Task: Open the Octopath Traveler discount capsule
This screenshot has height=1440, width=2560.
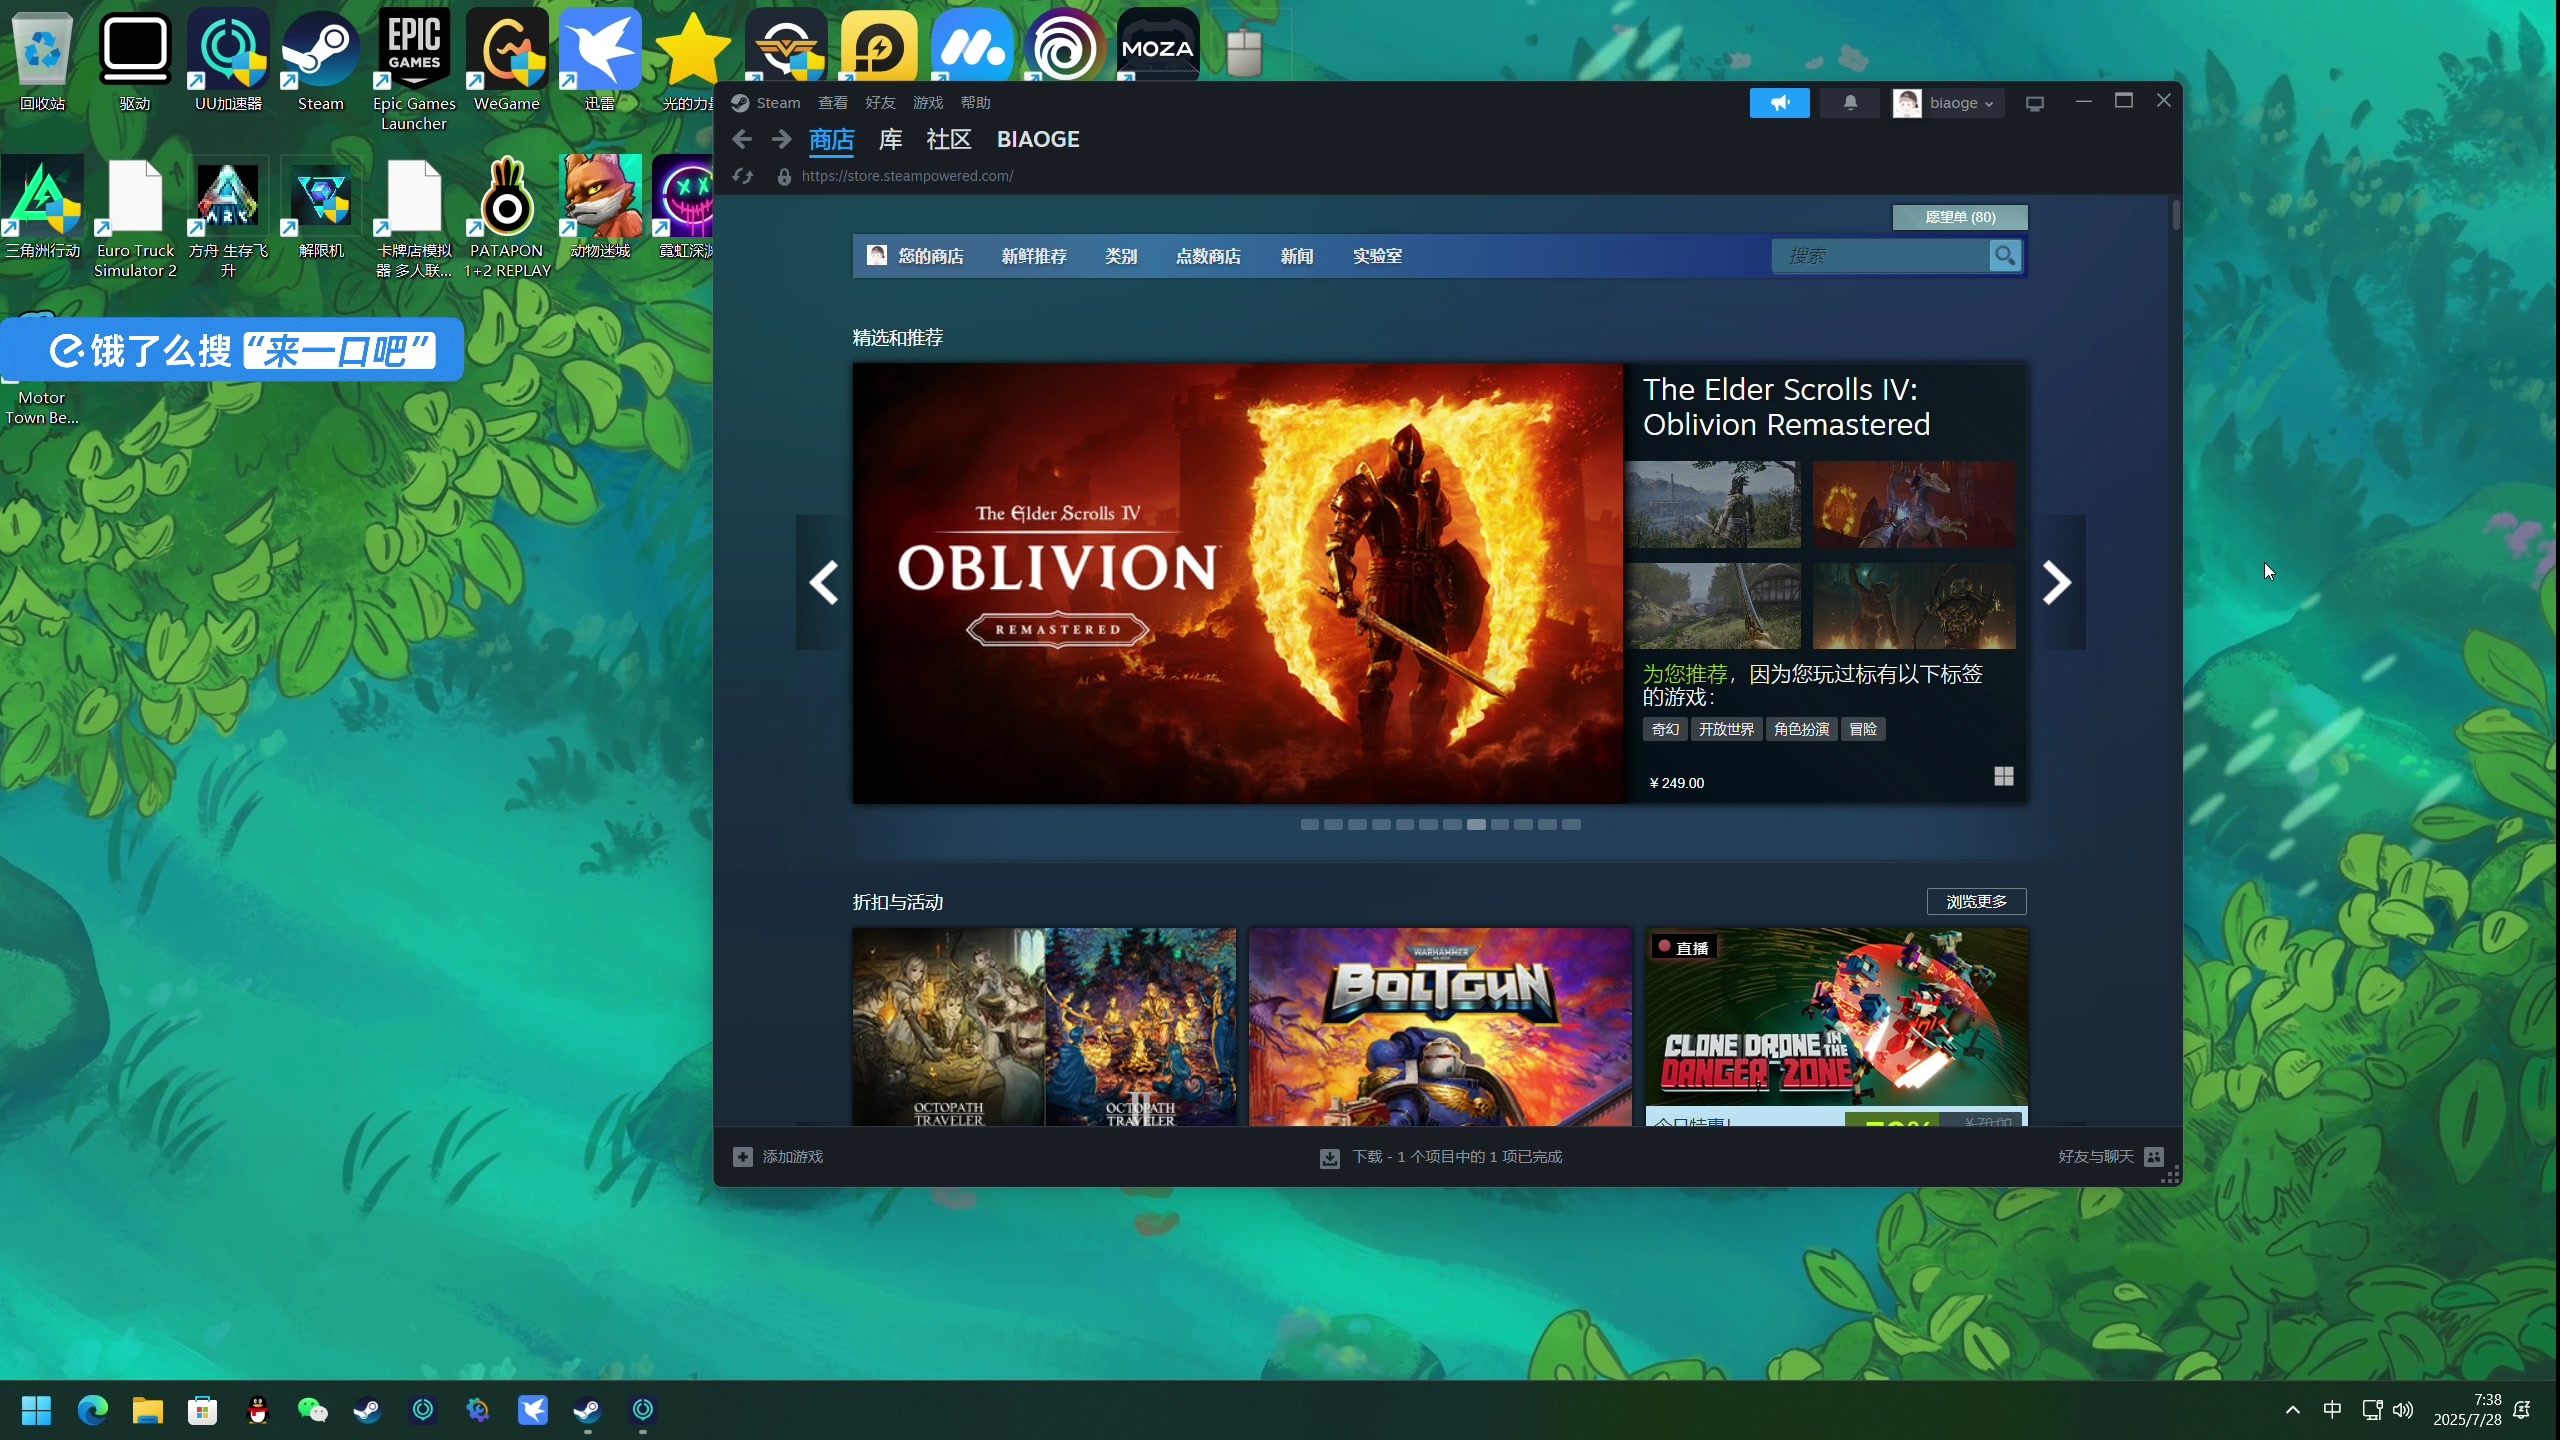Action: point(1044,1027)
